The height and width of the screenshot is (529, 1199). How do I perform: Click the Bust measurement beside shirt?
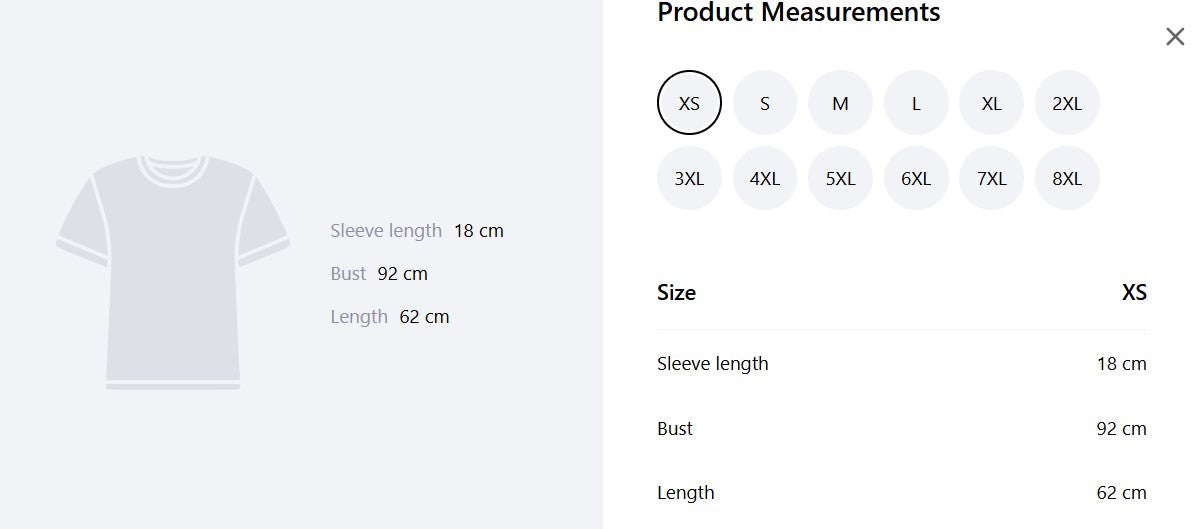coord(379,274)
